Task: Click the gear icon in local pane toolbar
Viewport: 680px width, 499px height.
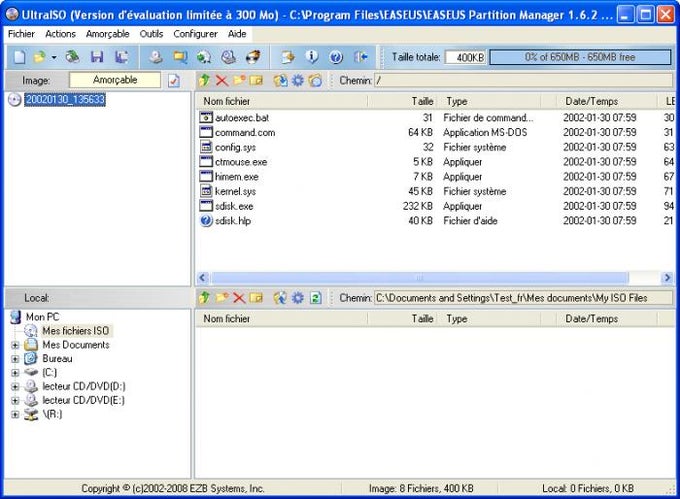Action: [x=298, y=297]
